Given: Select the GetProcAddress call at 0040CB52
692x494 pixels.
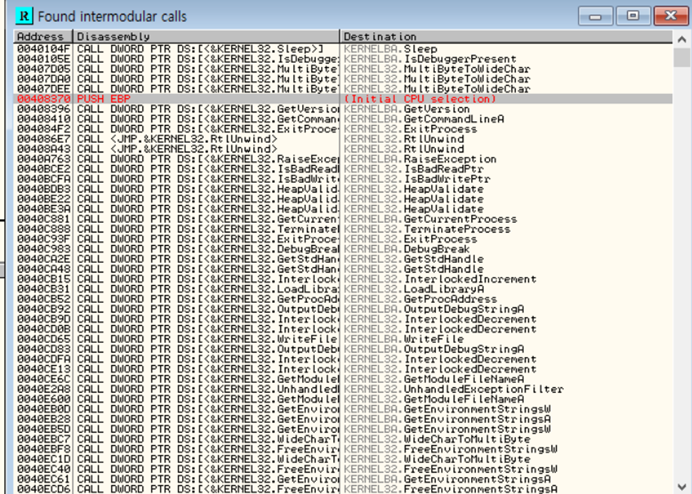Looking at the screenshot, I should coord(343,299).
